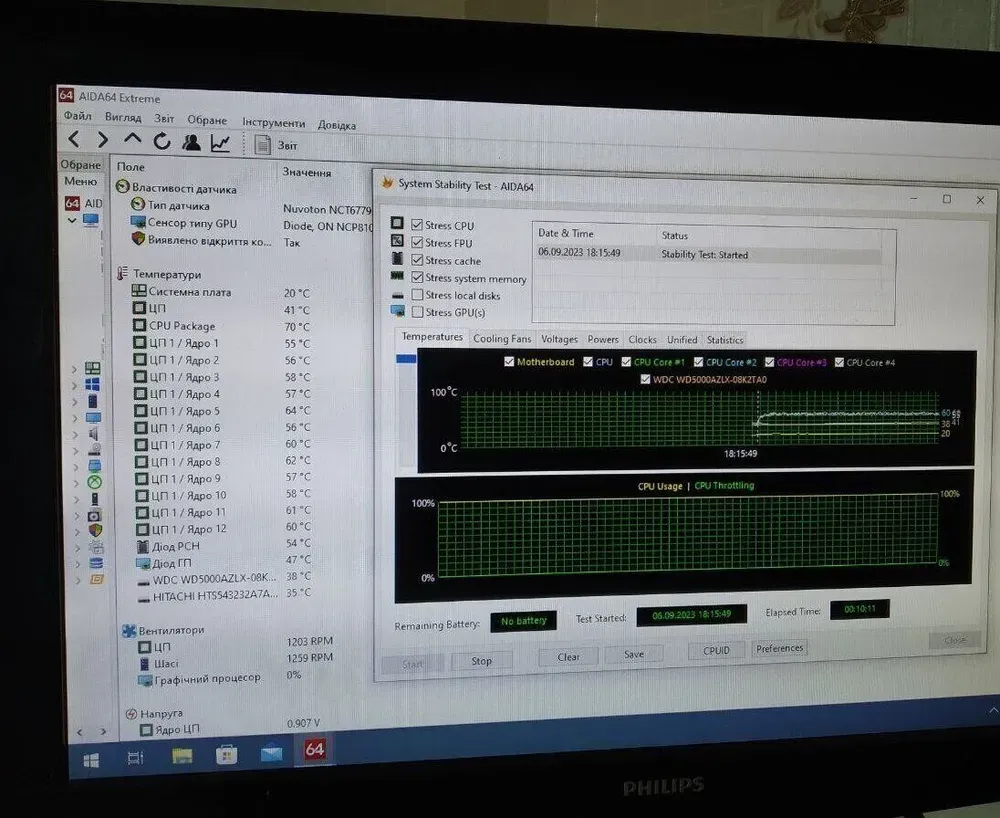
Task: Switch to the Cooling Fans tab
Action: point(502,339)
